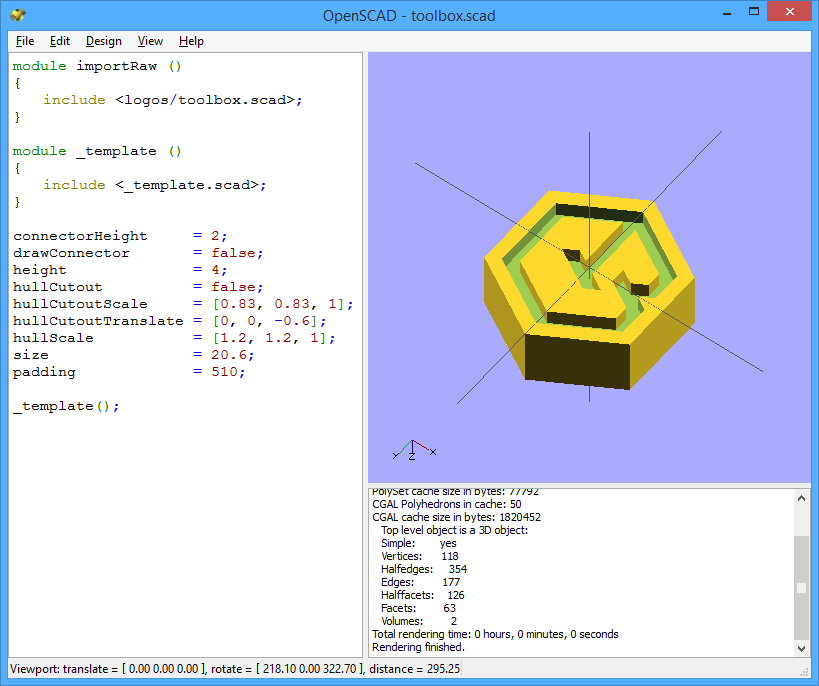Image resolution: width=819 pixels, height=686 pixels.
Task: Open the Design menu
Action: (103, 41)
